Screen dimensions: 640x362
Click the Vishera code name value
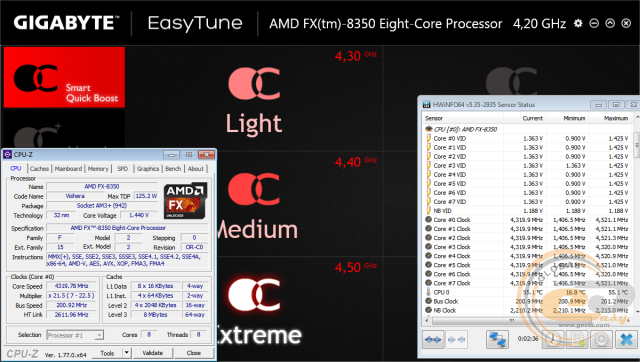click(75, 196)
